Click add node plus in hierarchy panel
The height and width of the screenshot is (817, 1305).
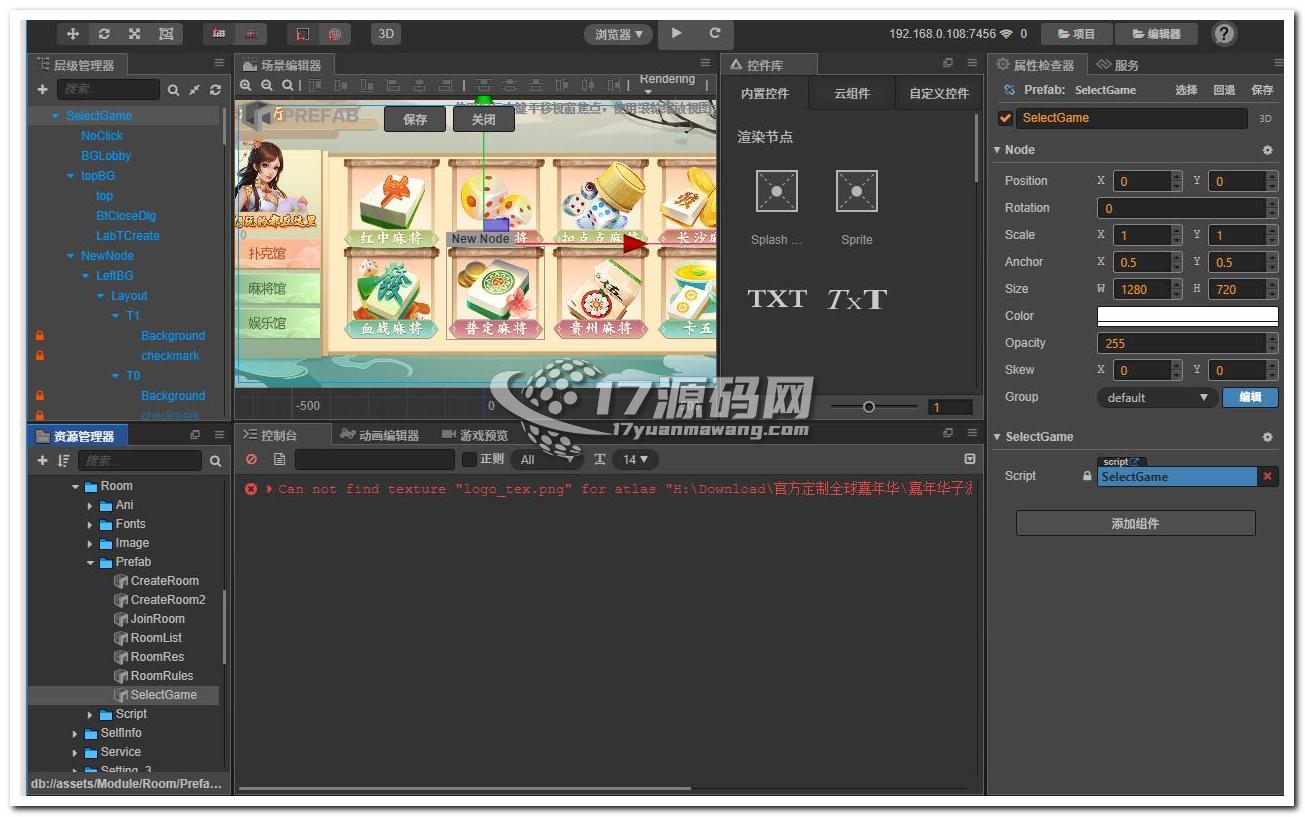(x=42, y=90)
